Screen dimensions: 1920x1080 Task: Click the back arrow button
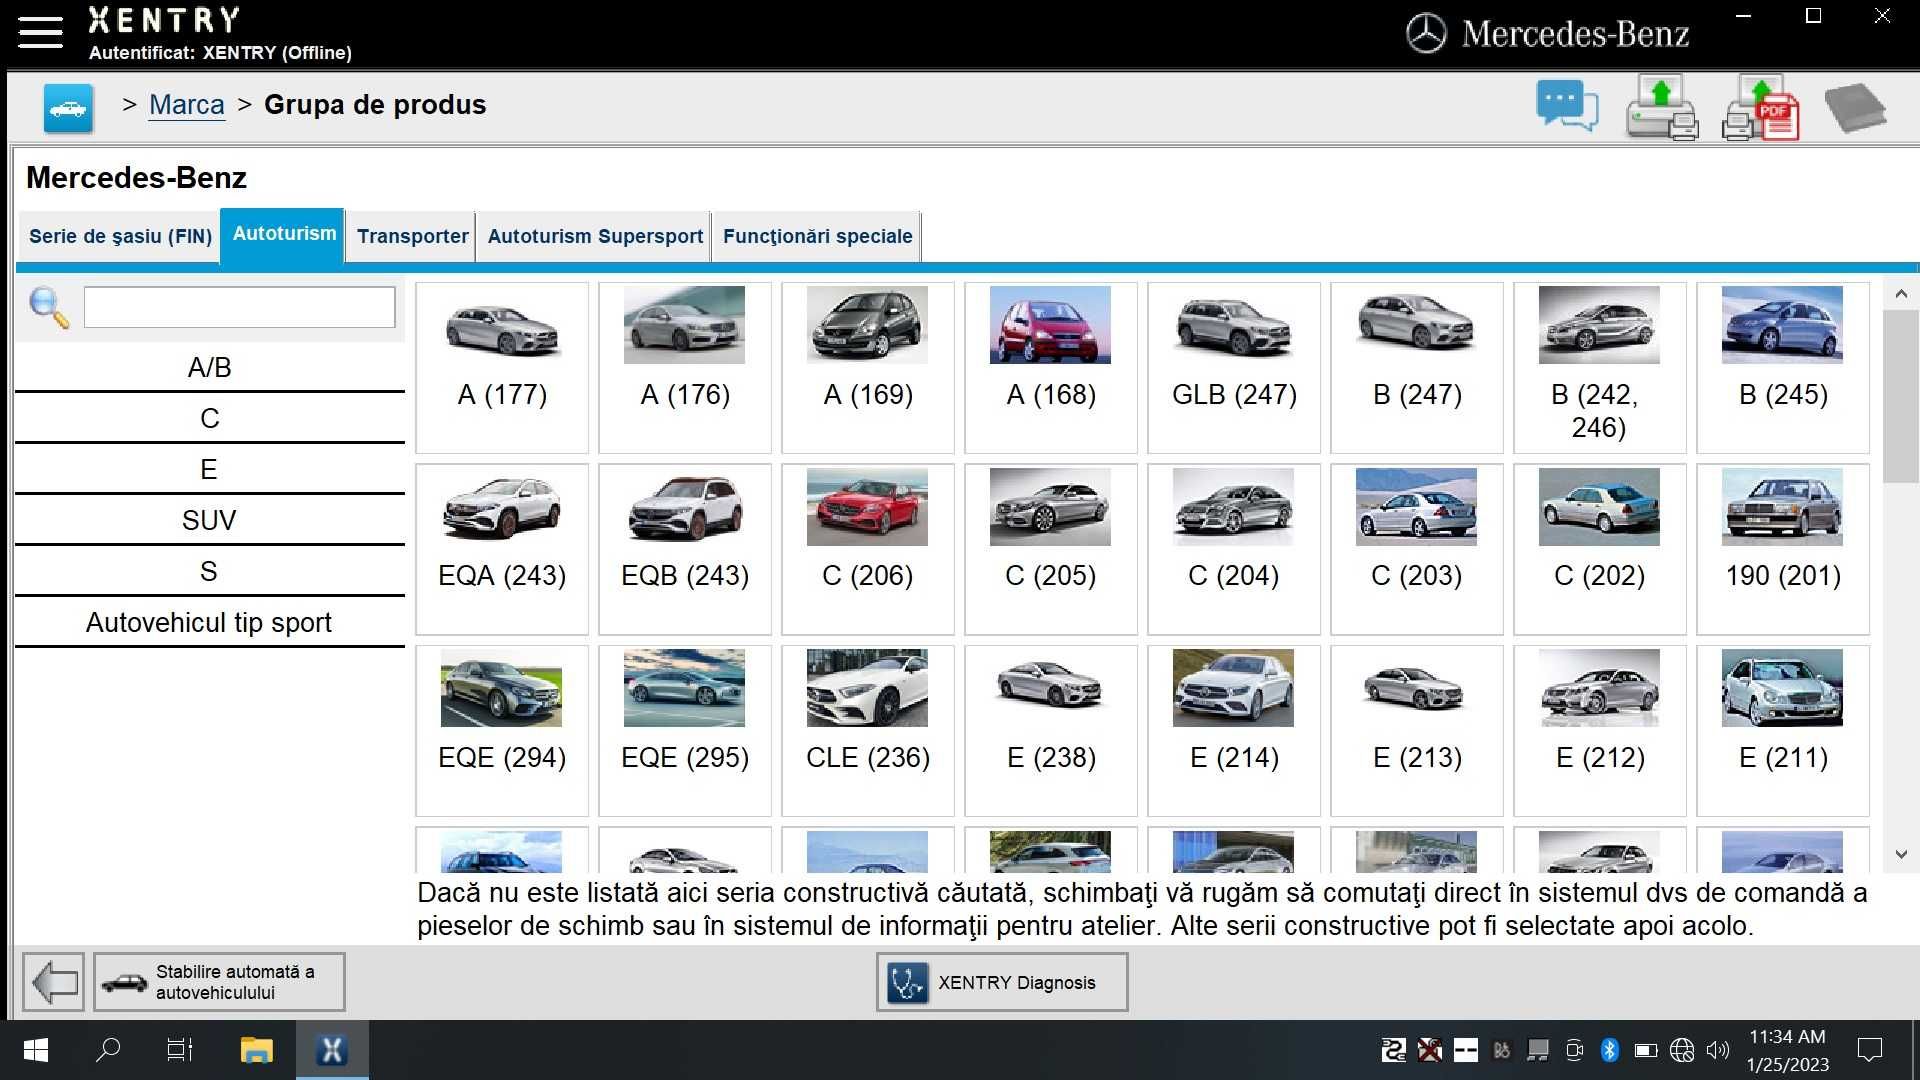tap(54, 982)
